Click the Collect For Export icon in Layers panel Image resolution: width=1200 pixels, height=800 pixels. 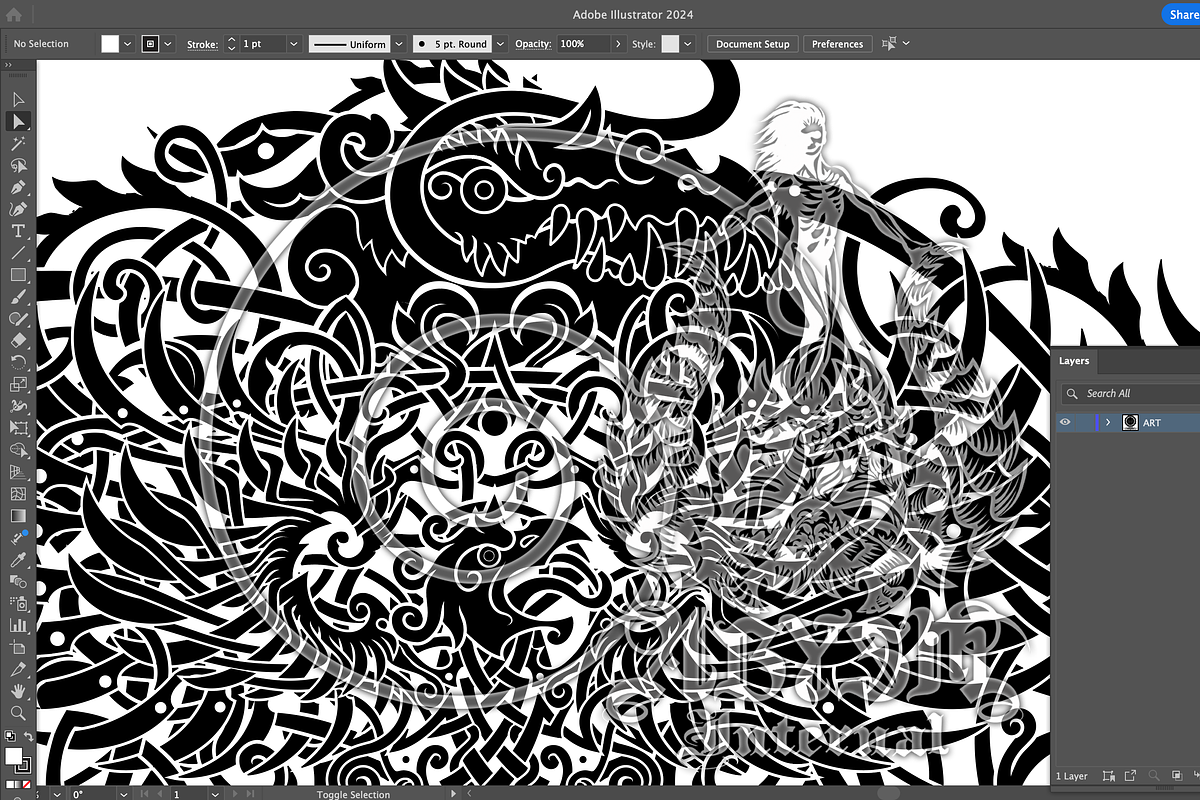(x=1131, y=776)
